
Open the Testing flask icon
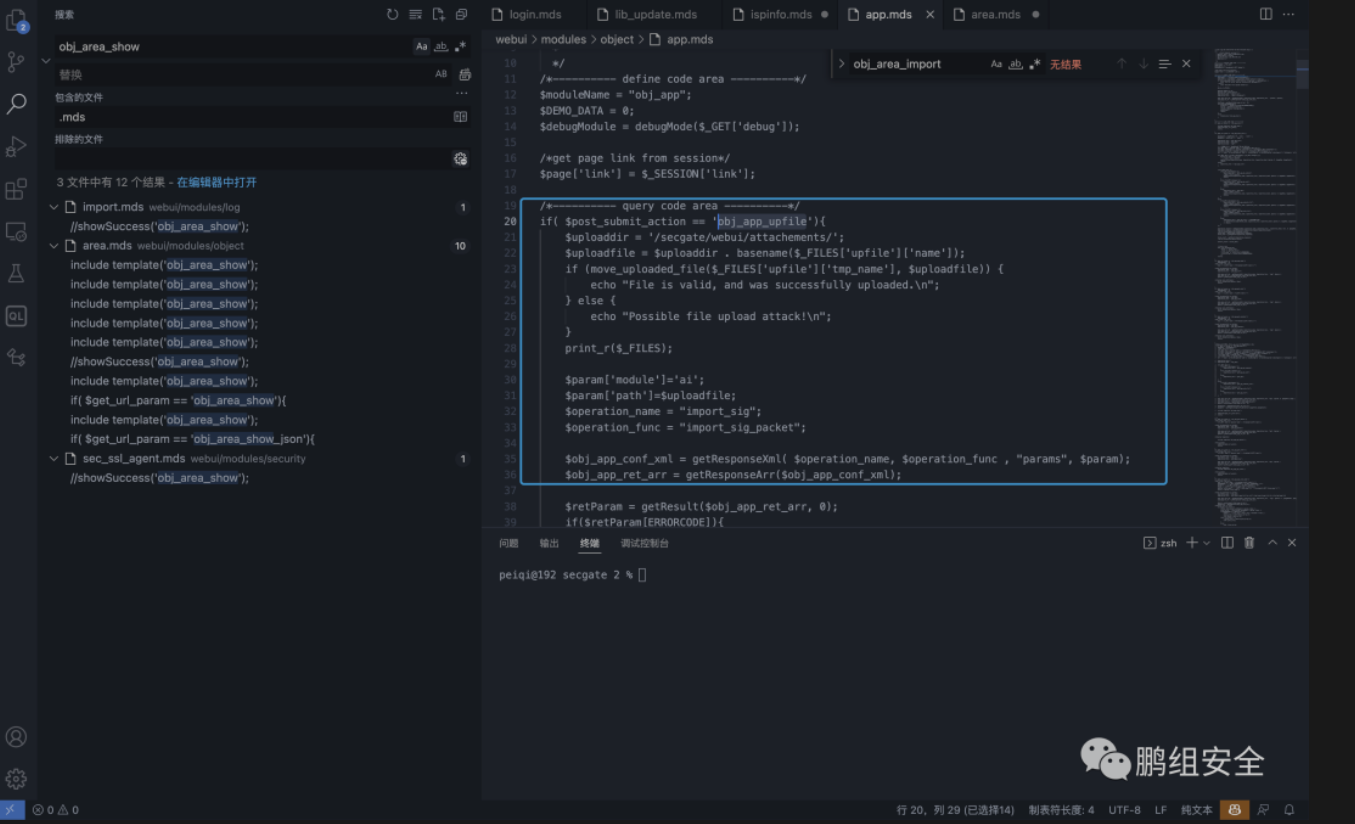(16, 273)
